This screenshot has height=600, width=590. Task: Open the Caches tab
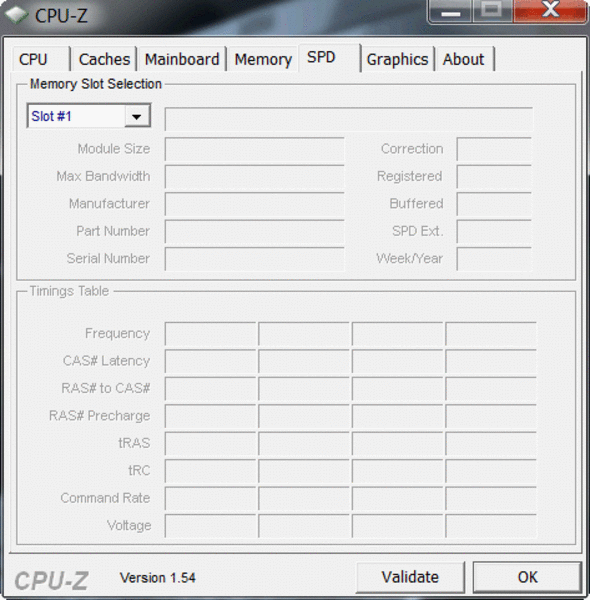104,59
